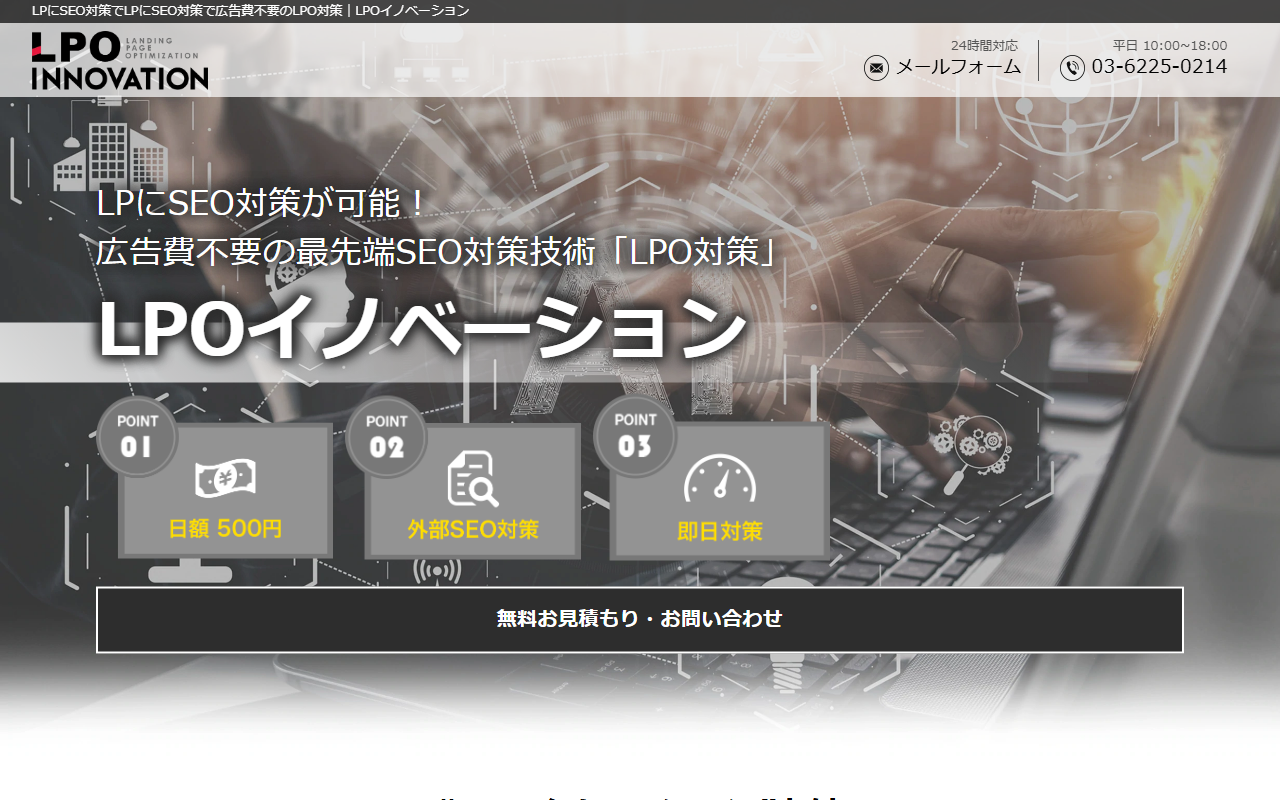Select the POINT 01 circular badge
This screenshot has height=800, width=1280.
click(x=137, y=437)
